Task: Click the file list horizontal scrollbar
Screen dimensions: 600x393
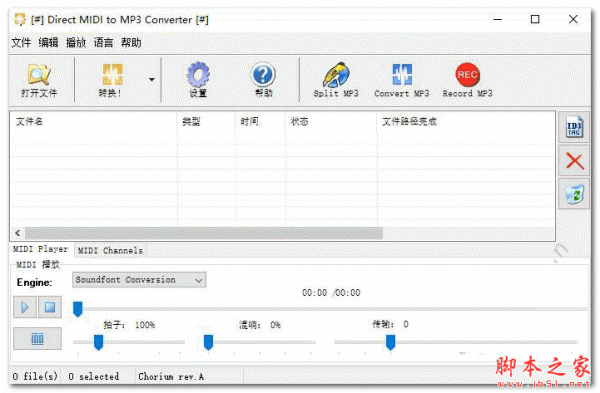Action: tap(204, 233)
